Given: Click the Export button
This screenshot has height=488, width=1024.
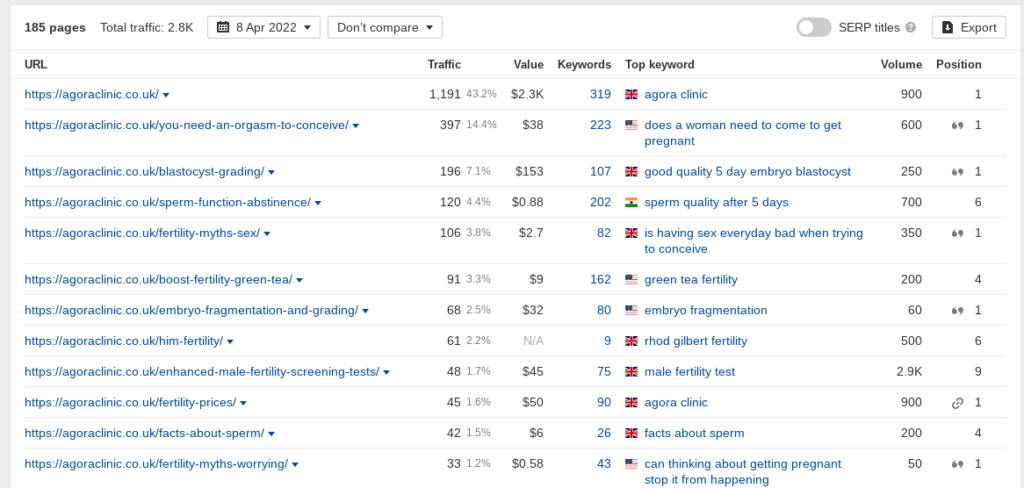Looking at the screenshot, I should pyautogui.click(x=968, y=27).
